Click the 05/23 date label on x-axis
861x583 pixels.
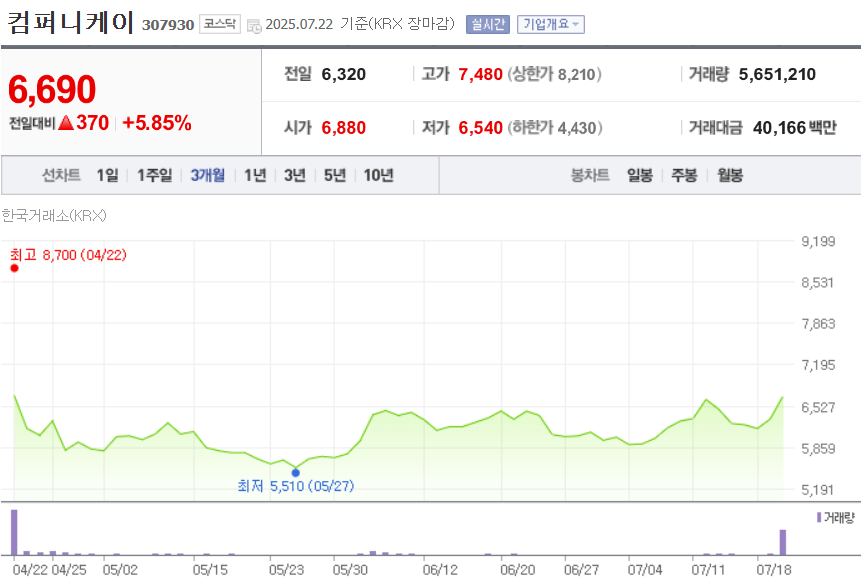pyautogui.click(x=287, y=570)
